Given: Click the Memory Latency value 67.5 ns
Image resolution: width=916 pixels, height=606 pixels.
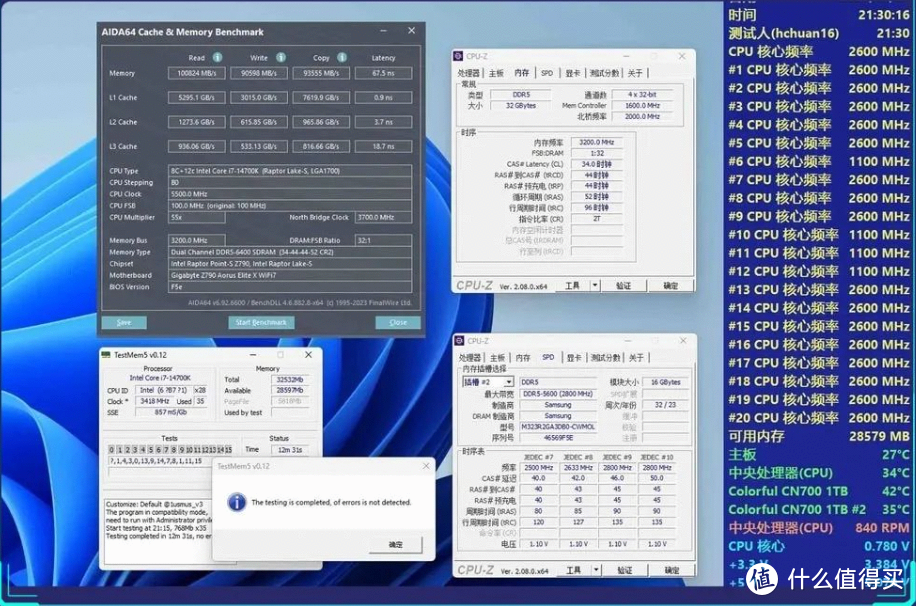Looking at the screenshot, I should tap(383, 73).
